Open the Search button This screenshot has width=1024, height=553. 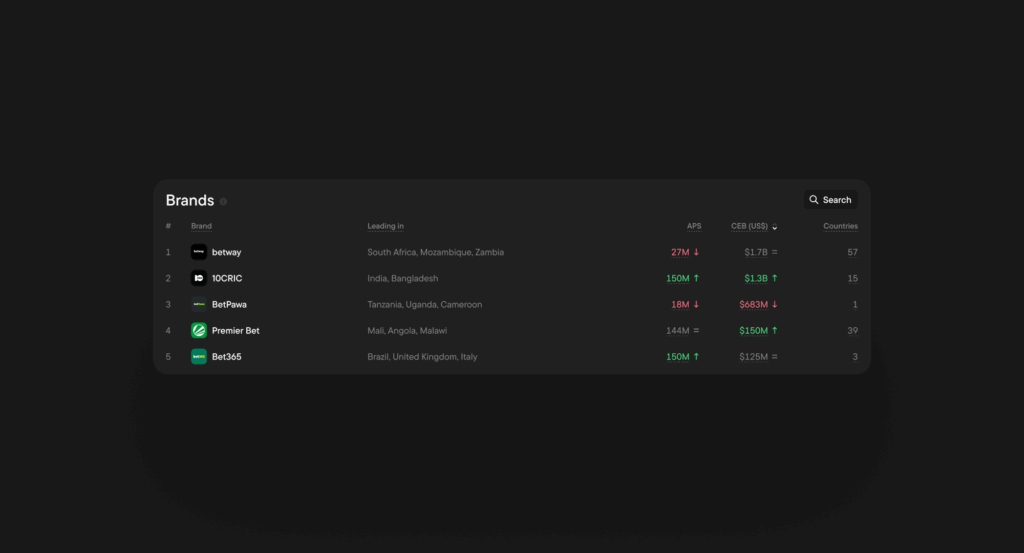pos(830,200)
